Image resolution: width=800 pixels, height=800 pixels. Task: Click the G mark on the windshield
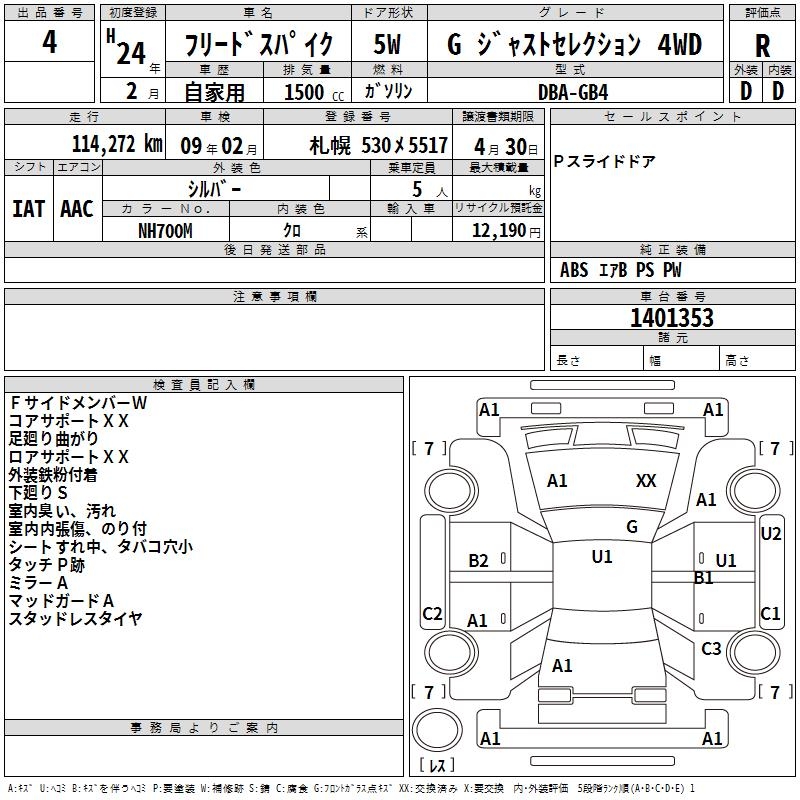click(x=631, y=527)
